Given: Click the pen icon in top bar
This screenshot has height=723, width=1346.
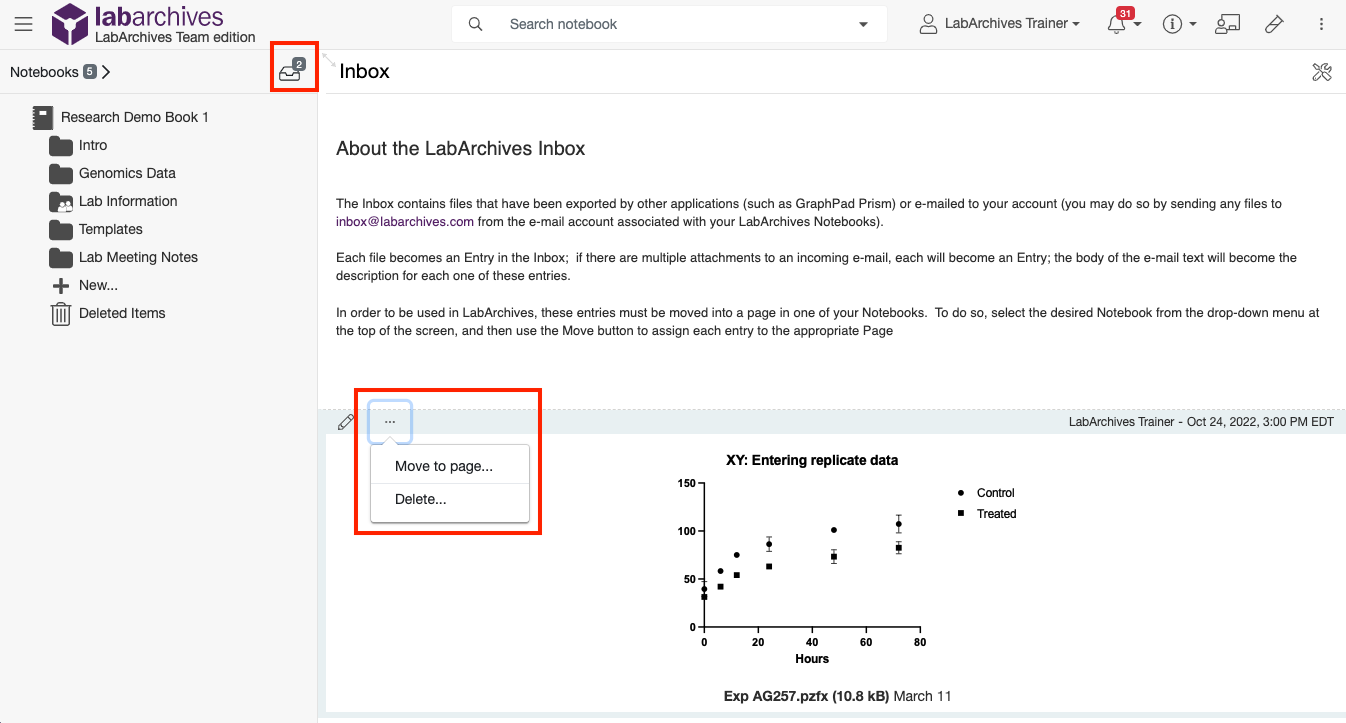Looking at the screenshot, I should coord(1274,24).
